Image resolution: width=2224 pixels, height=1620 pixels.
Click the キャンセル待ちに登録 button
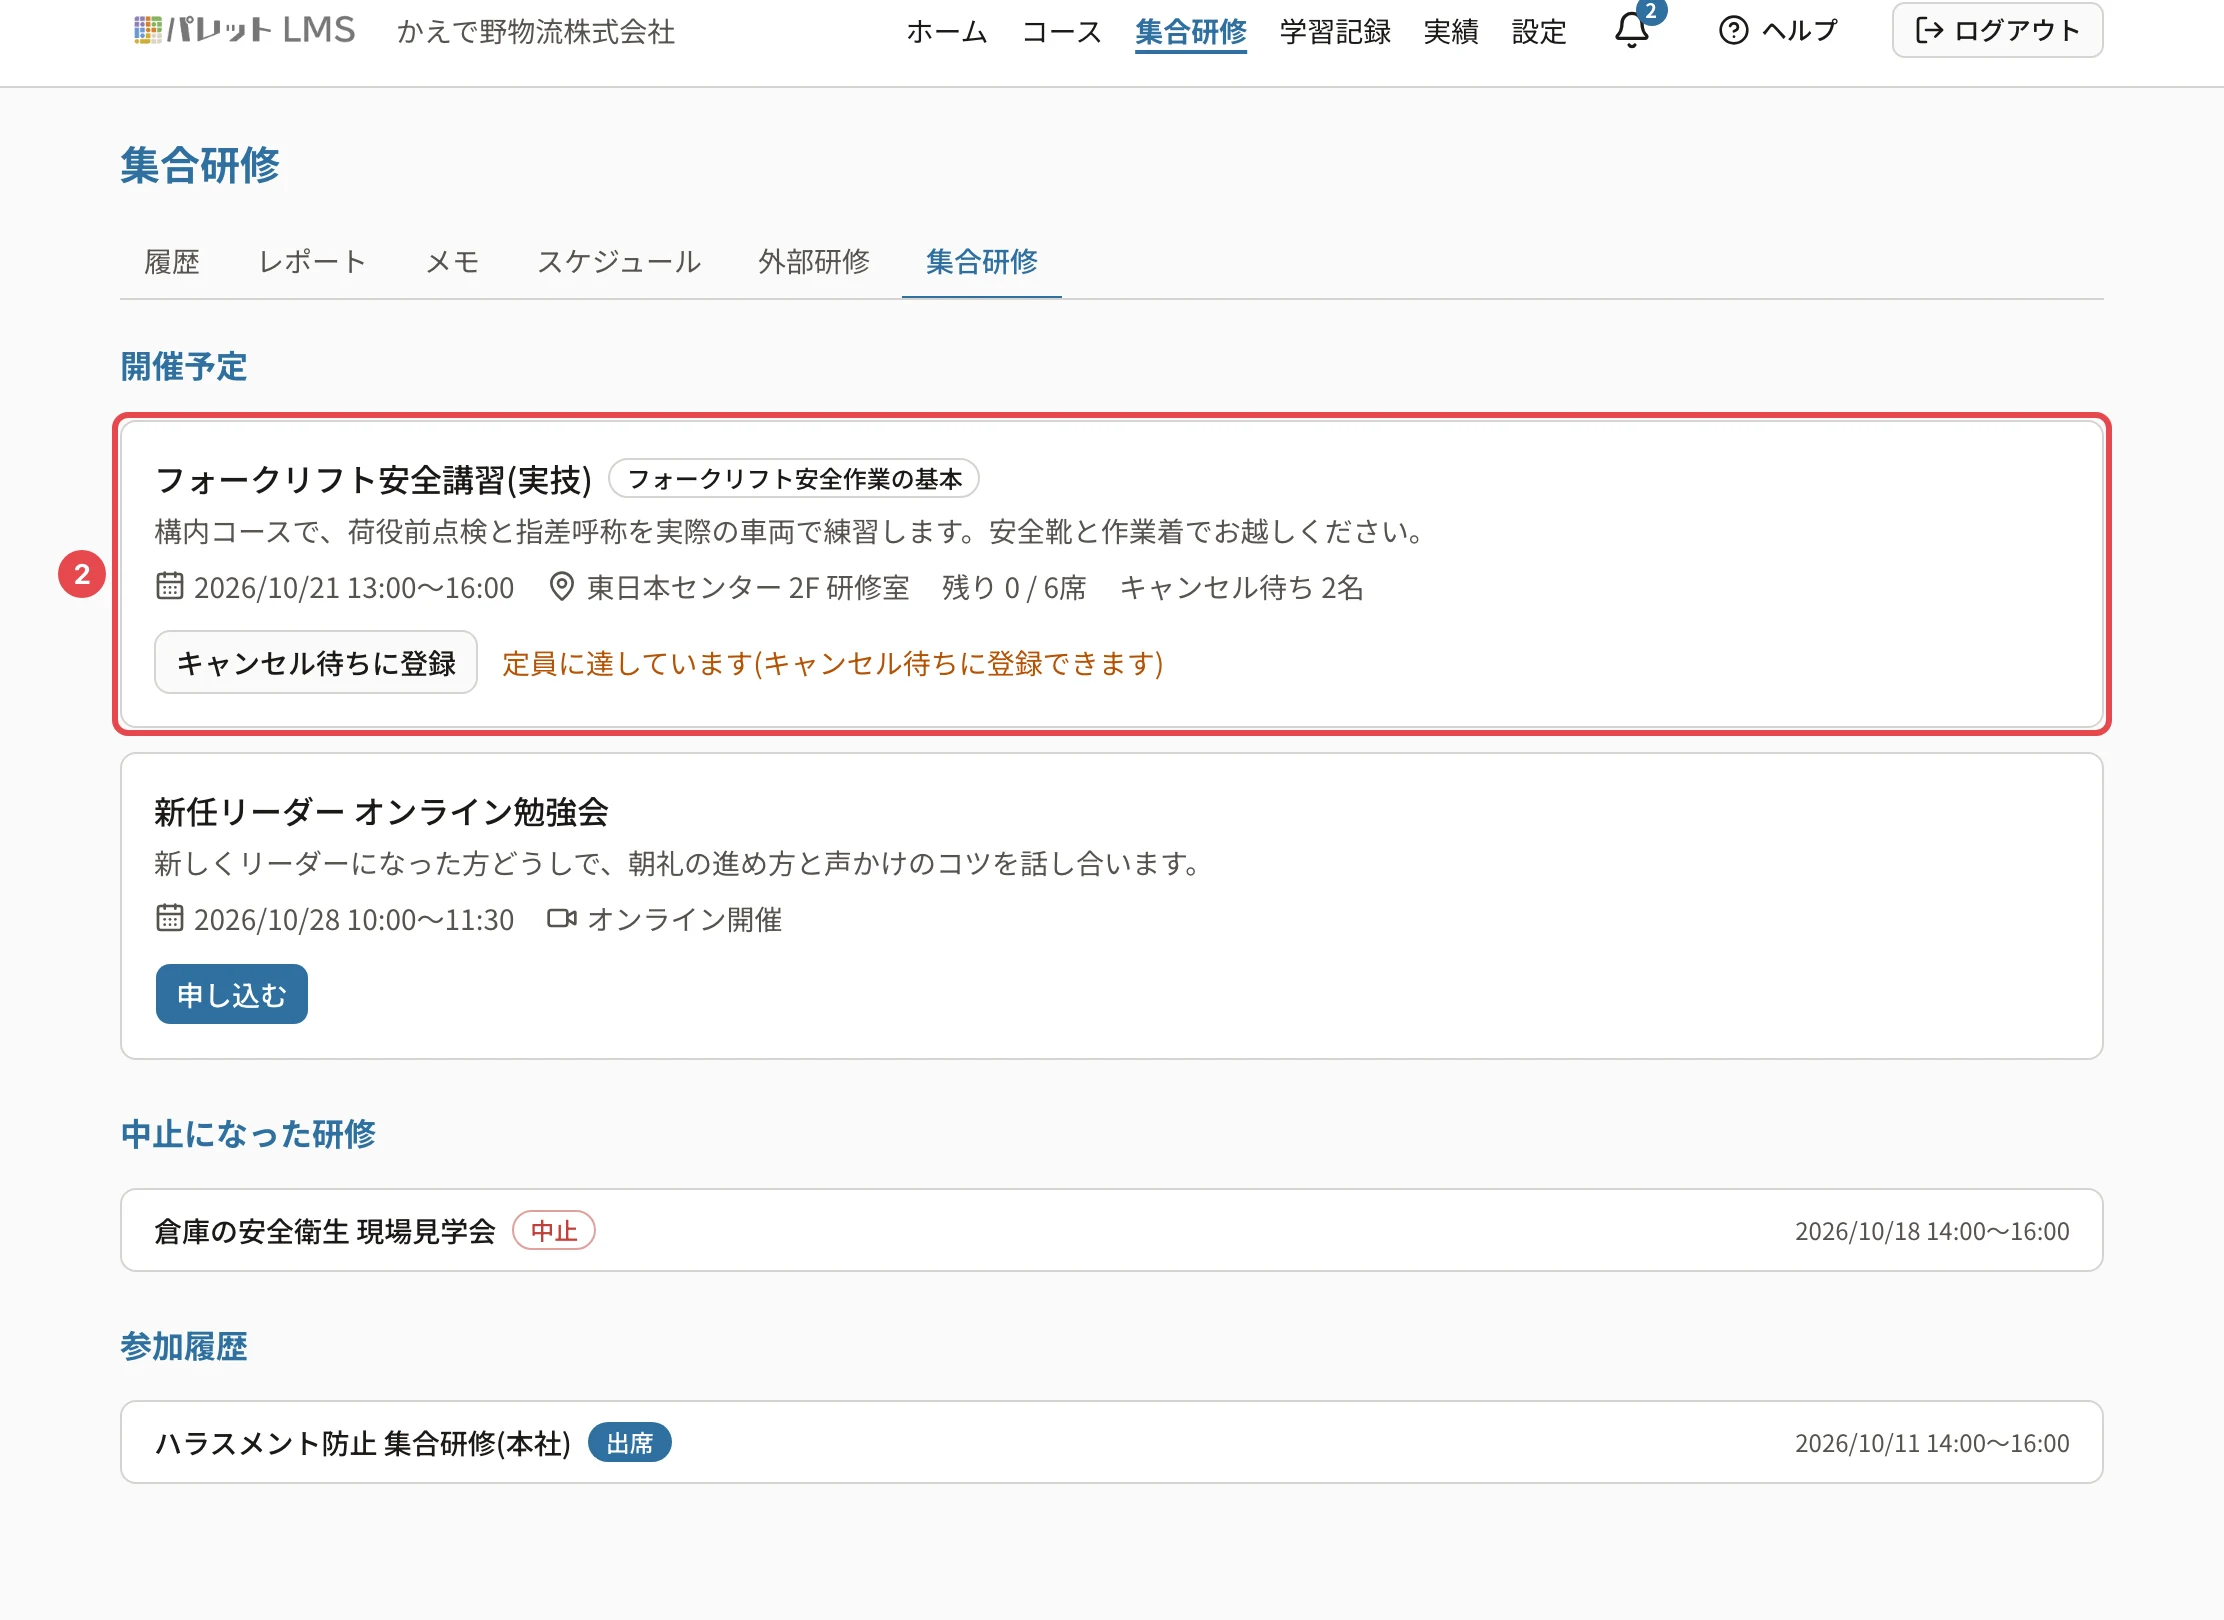[316, 662]
